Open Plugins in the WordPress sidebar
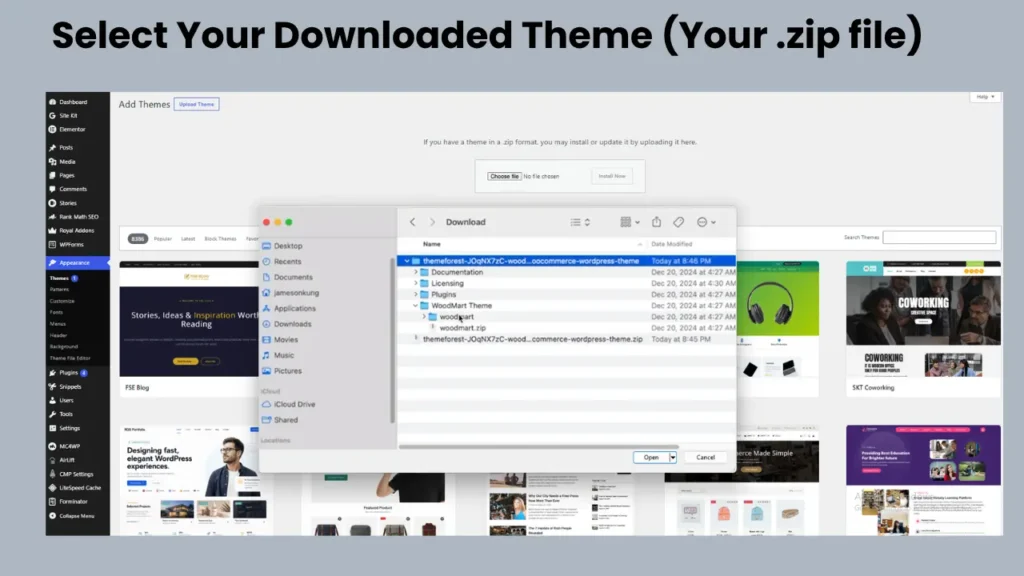This screenshot has width=1024, height=576. pos(69,373)
